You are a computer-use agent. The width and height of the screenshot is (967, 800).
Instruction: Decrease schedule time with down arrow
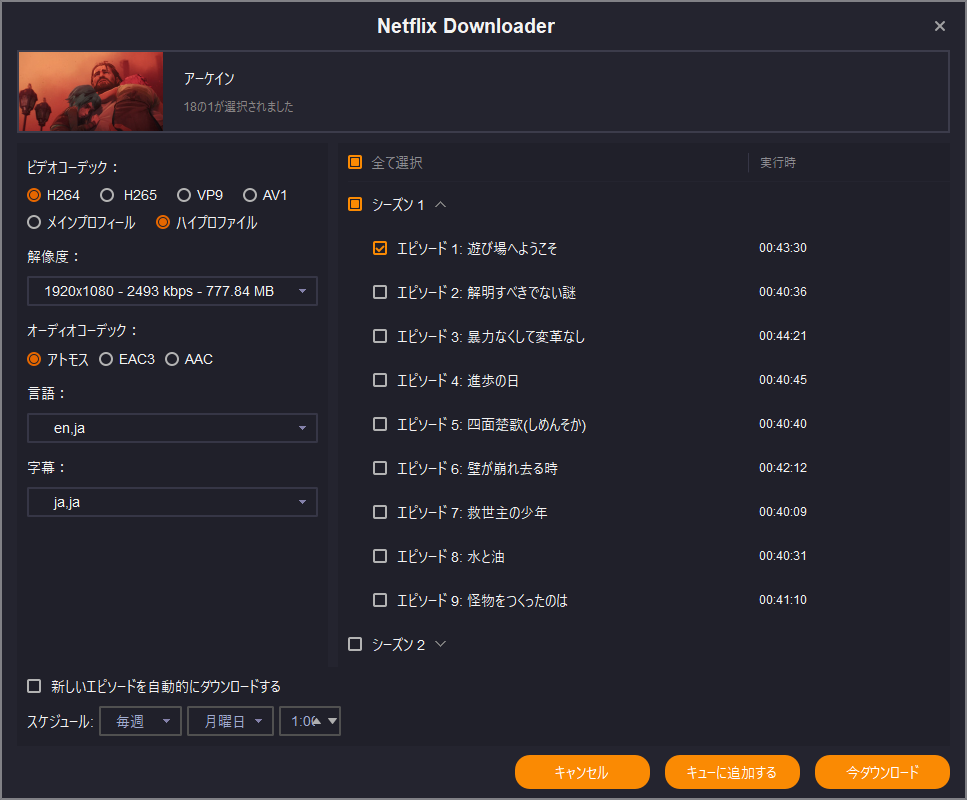coord(333,721)
